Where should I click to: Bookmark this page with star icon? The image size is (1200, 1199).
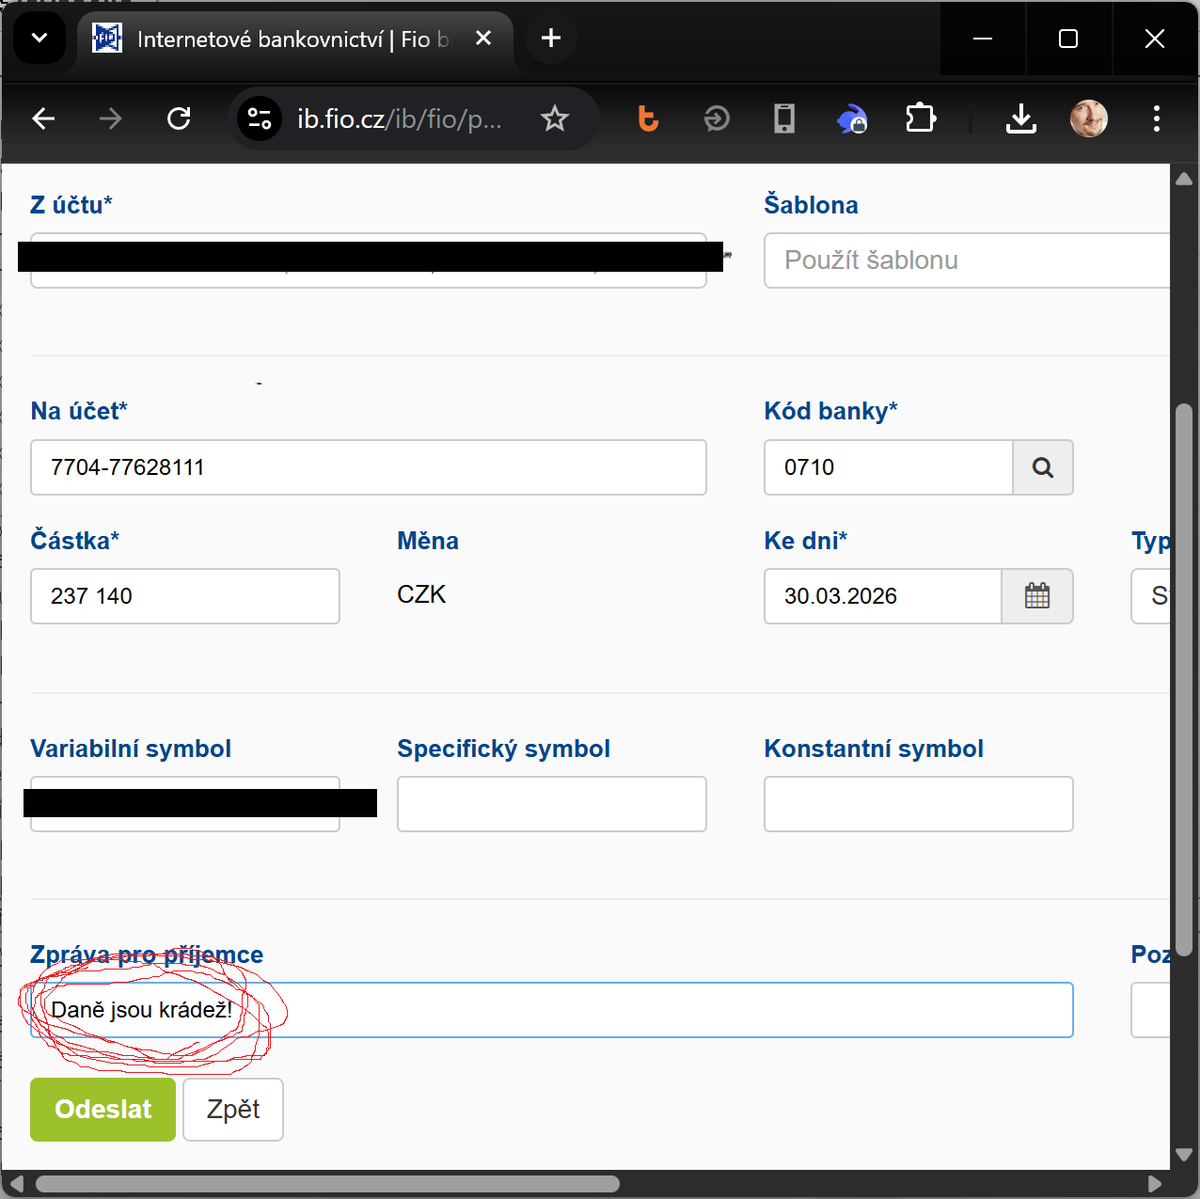[555, 119]
